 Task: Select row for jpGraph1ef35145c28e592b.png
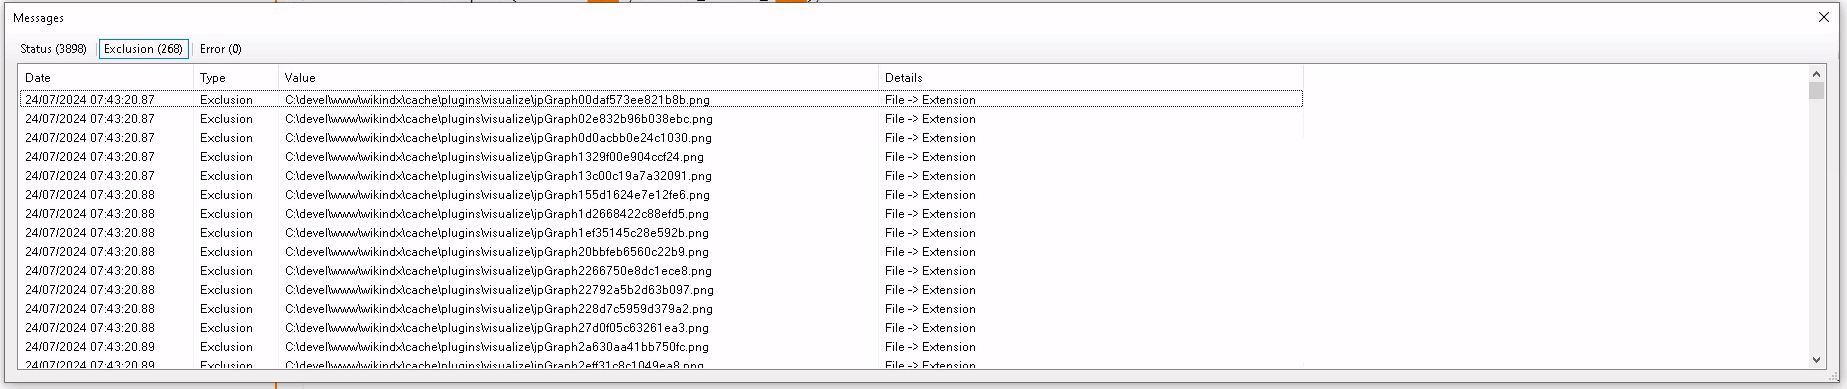pos(661,232)
